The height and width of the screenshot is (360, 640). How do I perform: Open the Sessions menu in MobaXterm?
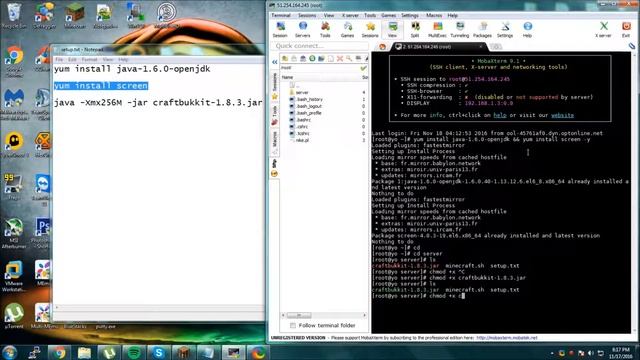click(307, 16)
